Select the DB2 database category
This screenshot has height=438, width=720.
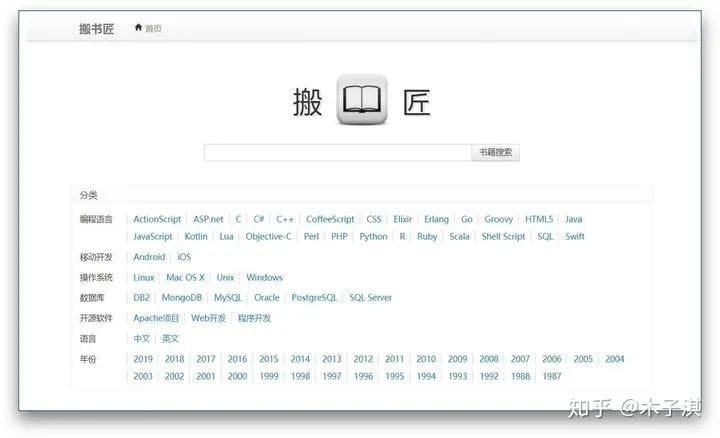(x=141, y=298)
